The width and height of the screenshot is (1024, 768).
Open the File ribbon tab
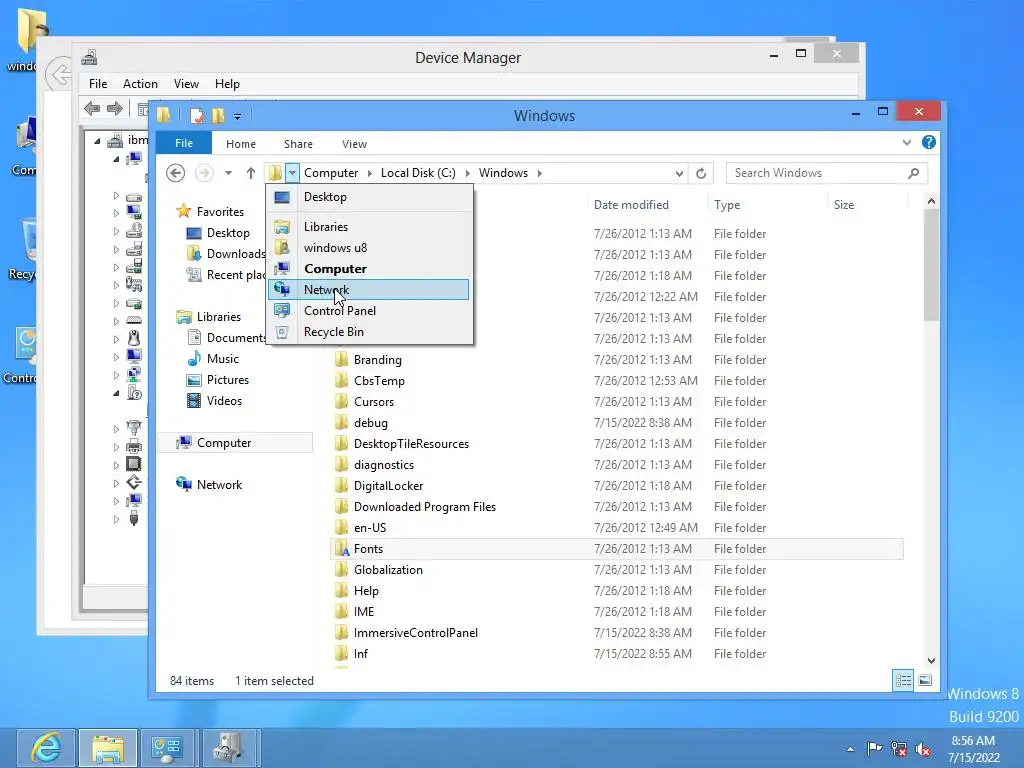[x=184, y=144]
